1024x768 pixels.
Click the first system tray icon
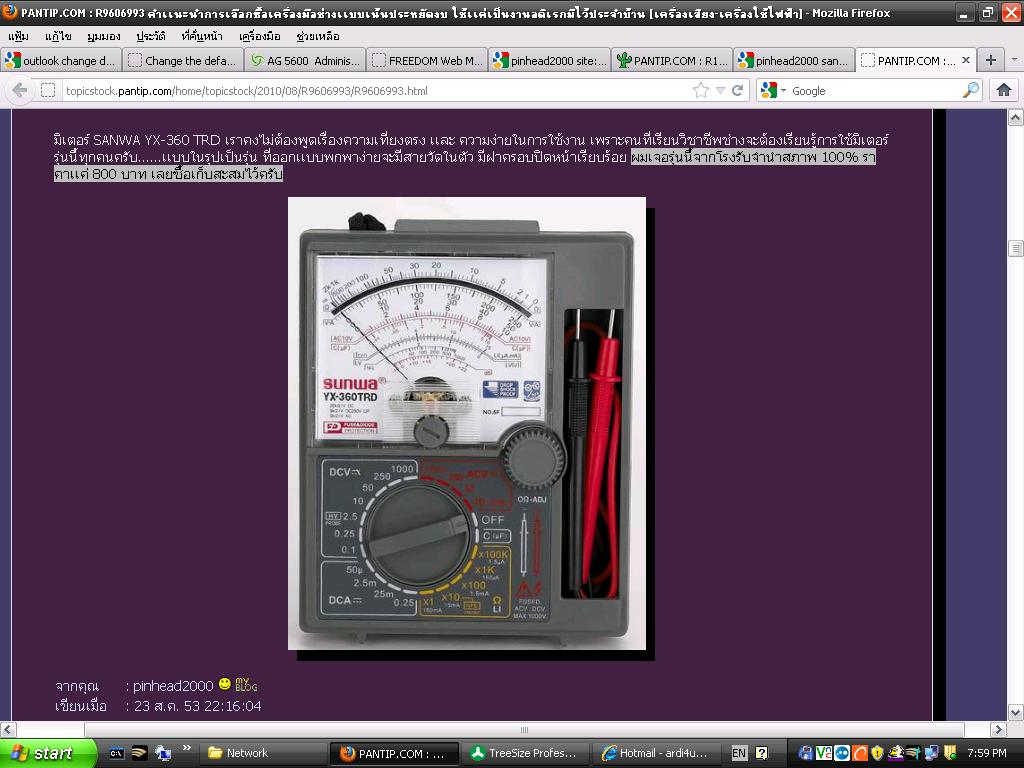point(806,753)
